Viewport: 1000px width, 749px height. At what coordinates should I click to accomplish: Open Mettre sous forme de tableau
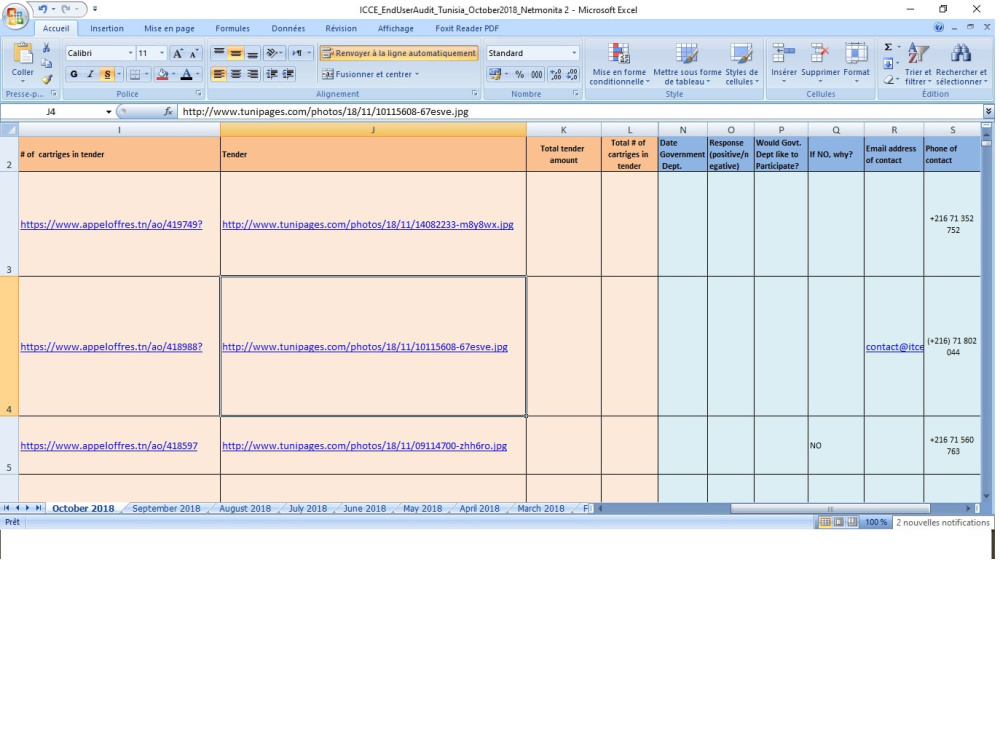(x=687, y=64)
